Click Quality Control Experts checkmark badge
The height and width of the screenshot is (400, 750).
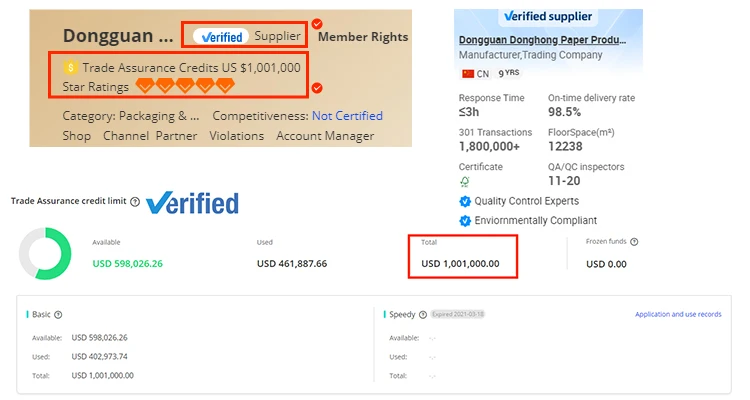click(x=464, y=201)
